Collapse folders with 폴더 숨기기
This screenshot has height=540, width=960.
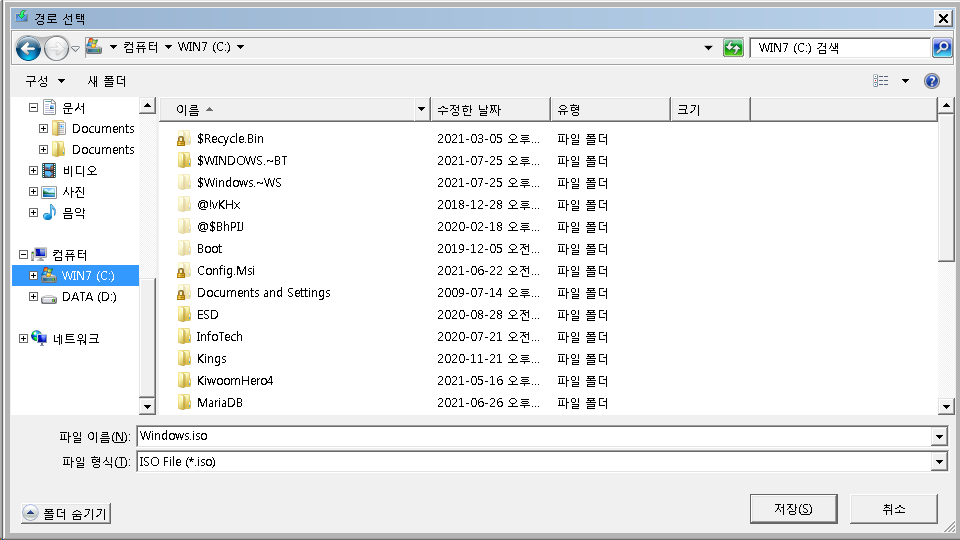click(x=66, y=513)
